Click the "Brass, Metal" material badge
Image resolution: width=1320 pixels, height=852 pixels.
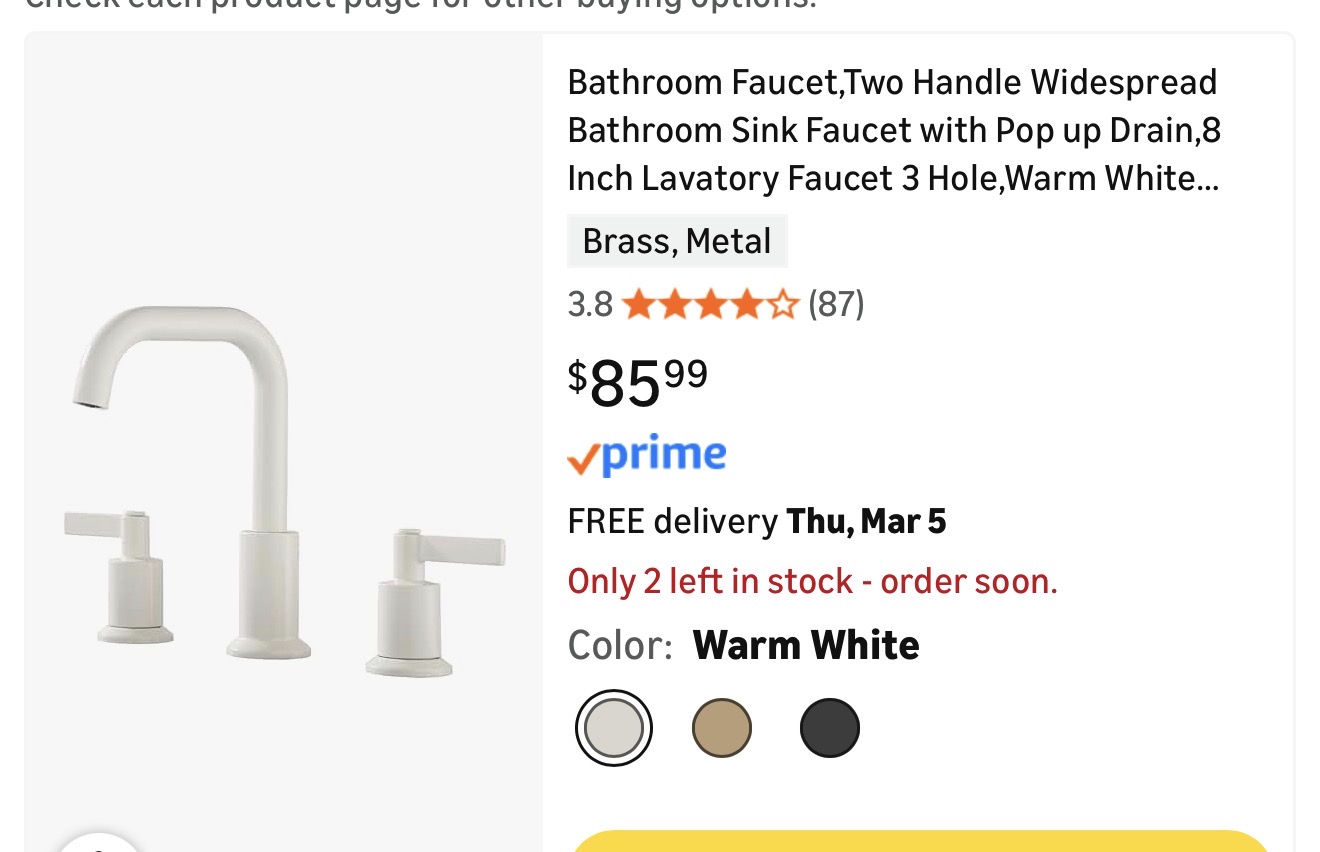677,242
